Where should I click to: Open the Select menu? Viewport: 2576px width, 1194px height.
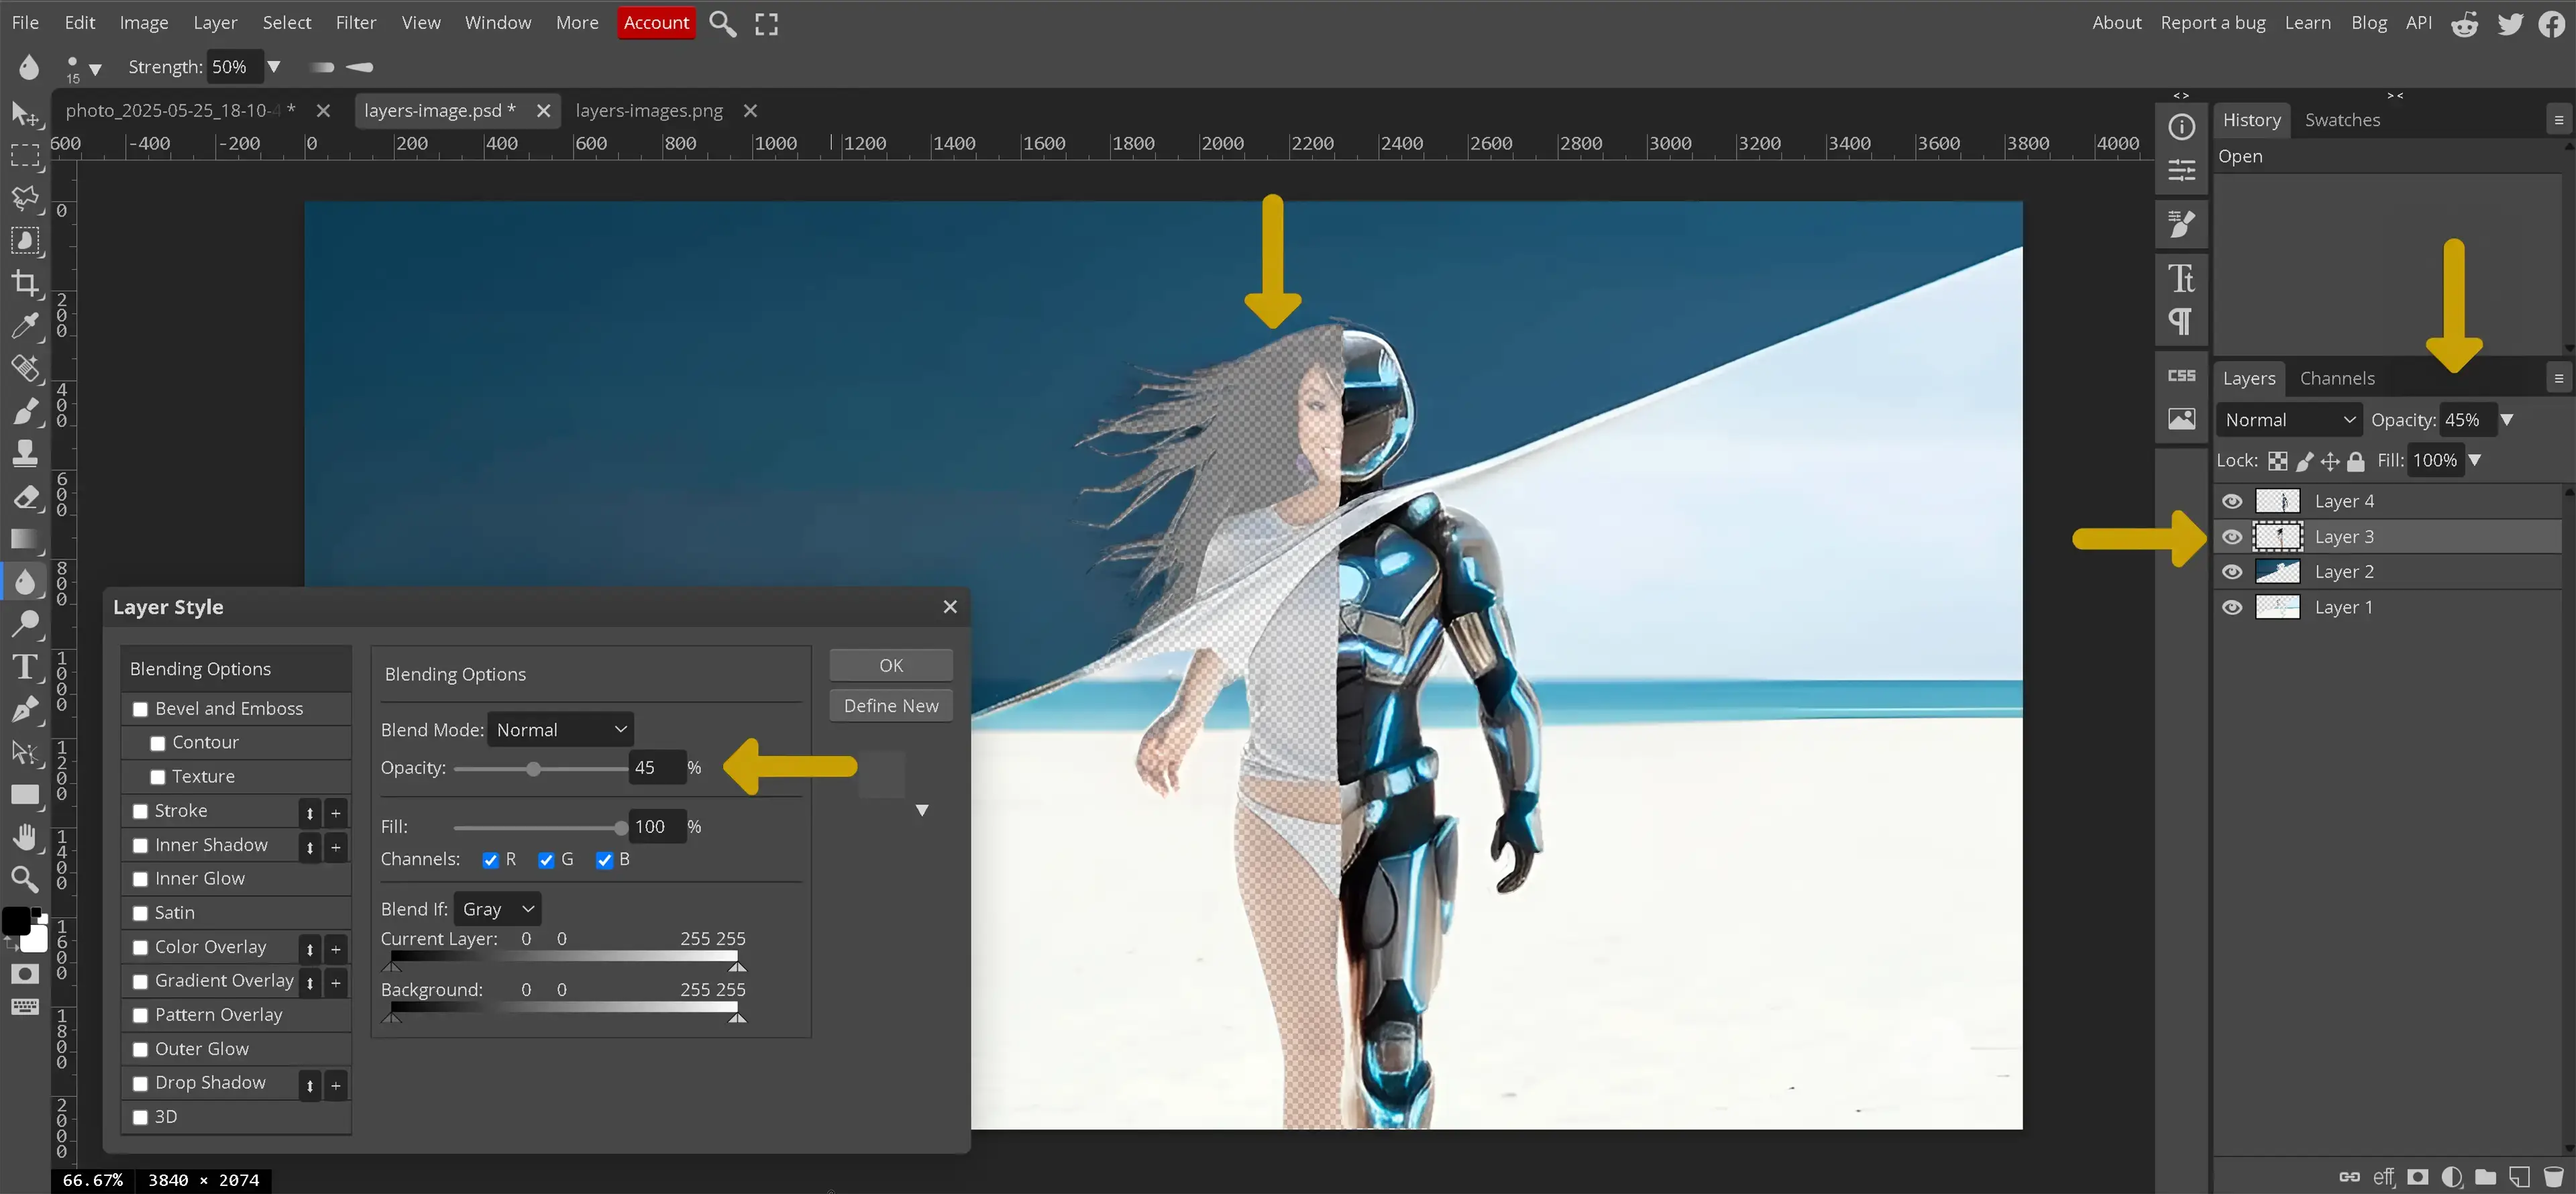coord(287,22)
